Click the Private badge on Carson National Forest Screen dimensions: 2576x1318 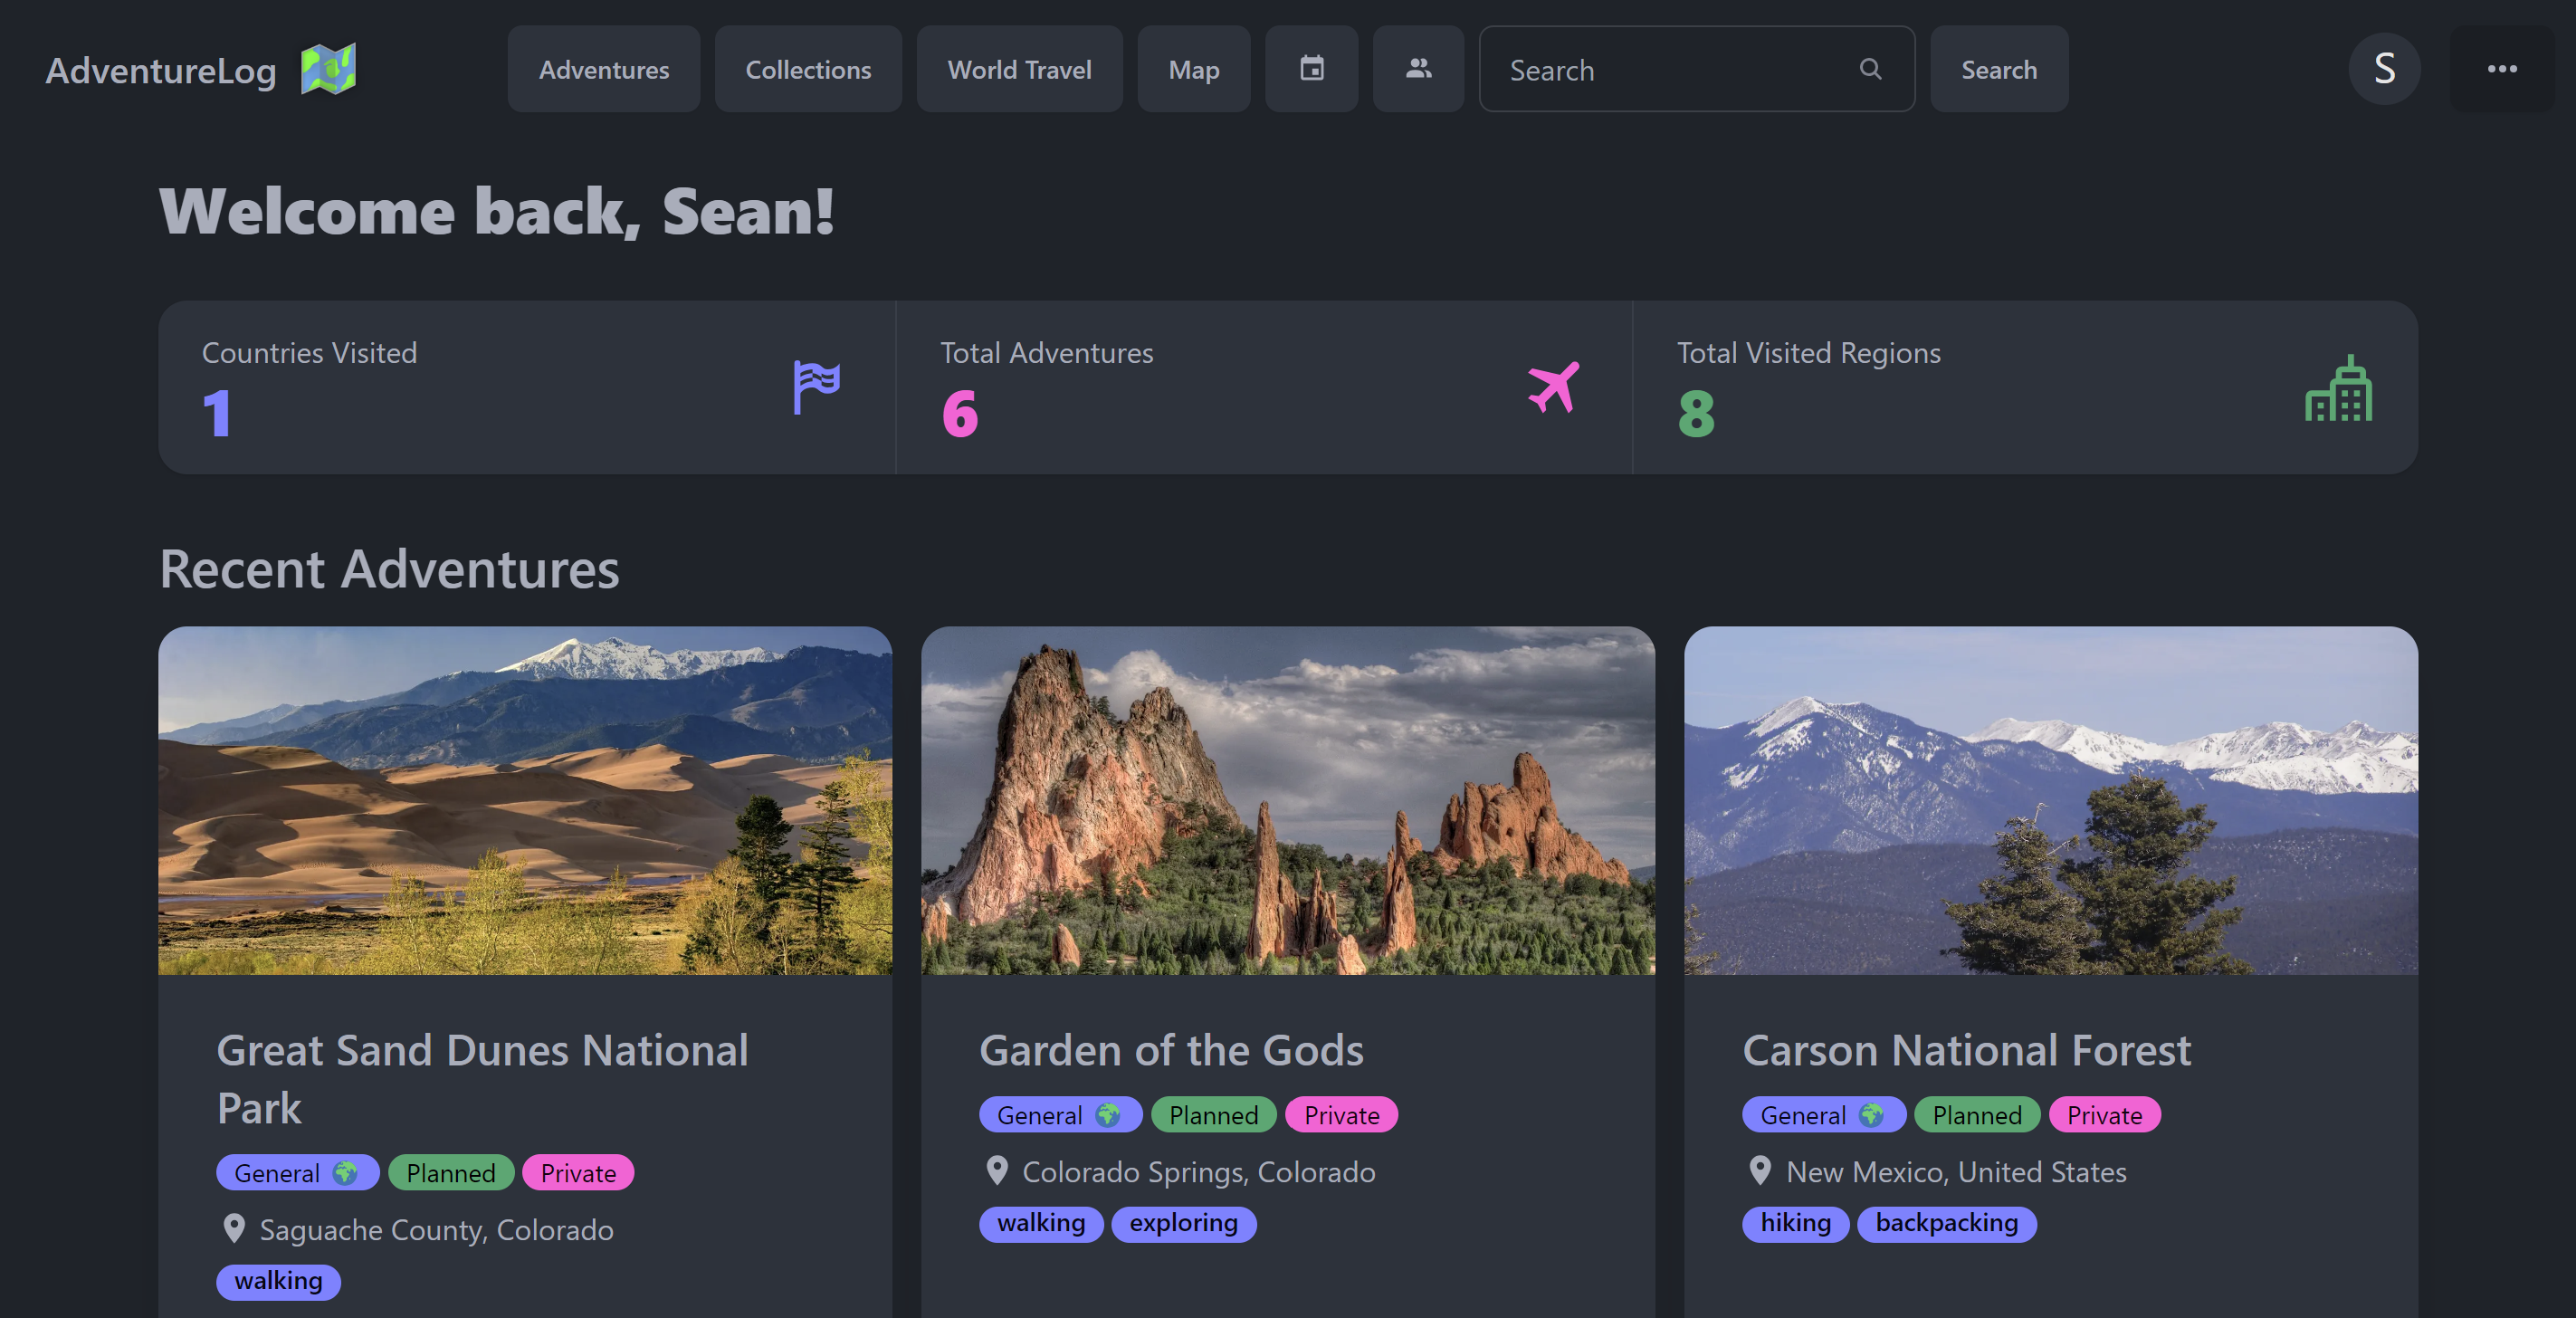click(x=2104, y=1115)
